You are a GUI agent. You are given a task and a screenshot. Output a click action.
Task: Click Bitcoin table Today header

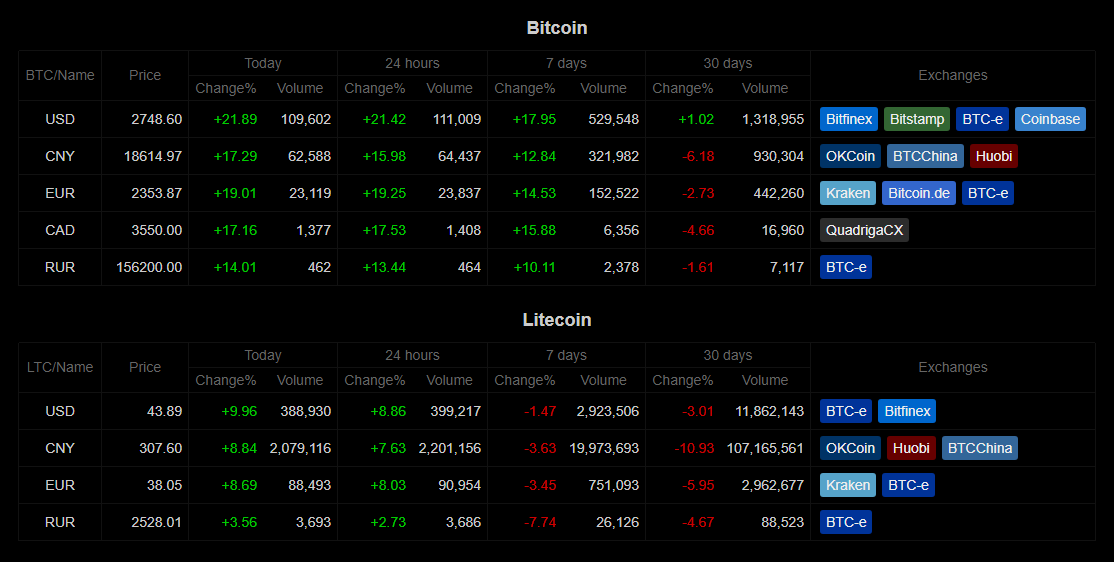pyautogui.click(x=263, y=63)
